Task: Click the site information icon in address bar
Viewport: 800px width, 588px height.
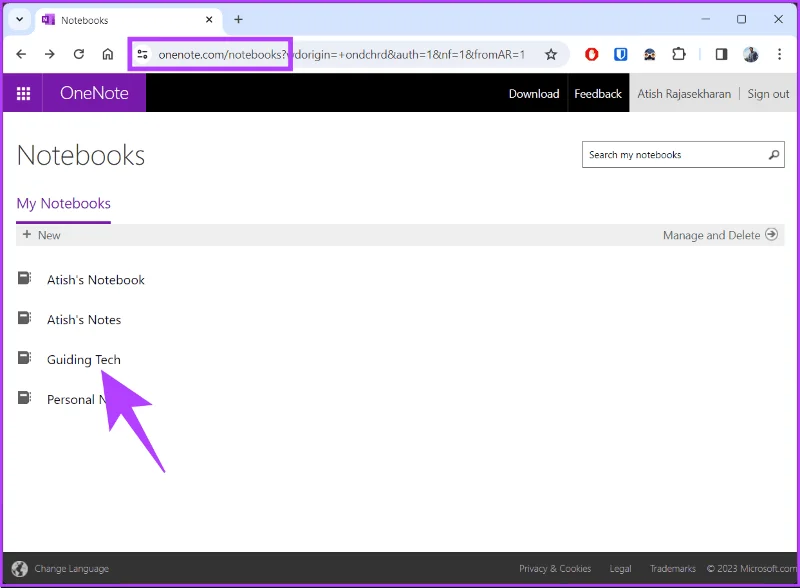Action: [x=142, y=54]
